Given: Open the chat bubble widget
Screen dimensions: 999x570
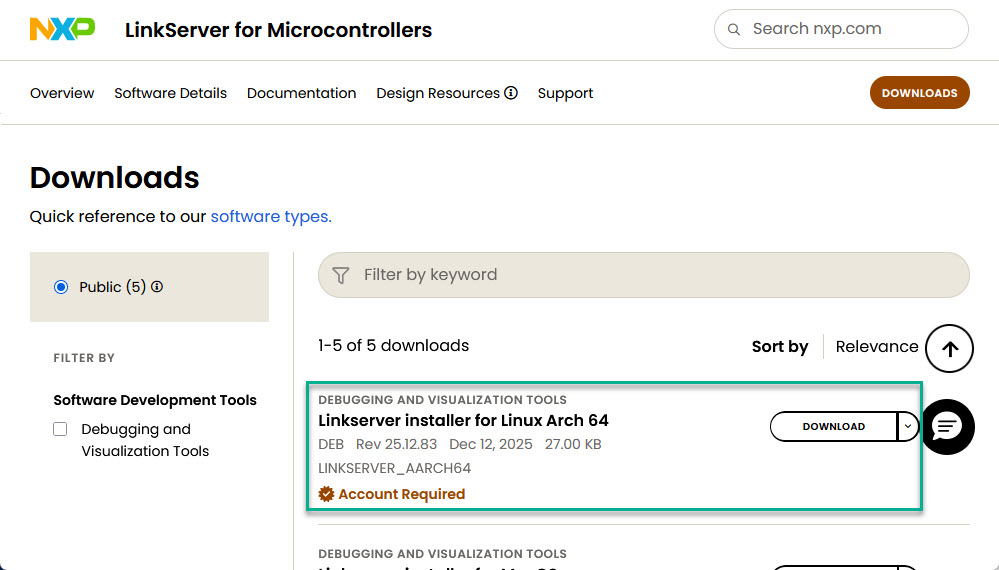Looking at the screenshot, I should click(x=946, y=427).
